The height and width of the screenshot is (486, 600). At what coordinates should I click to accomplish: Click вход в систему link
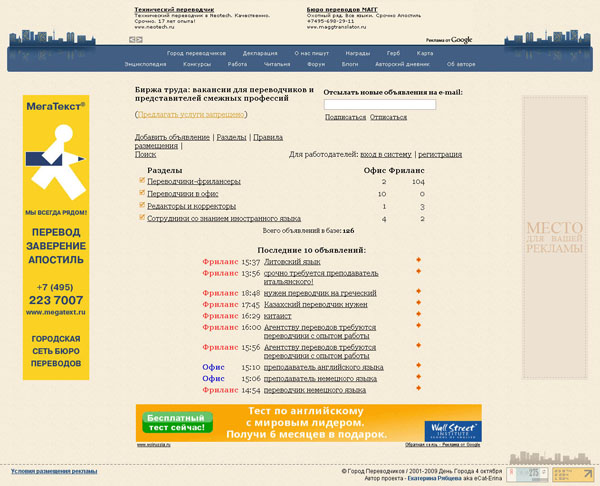coord(386,154)
